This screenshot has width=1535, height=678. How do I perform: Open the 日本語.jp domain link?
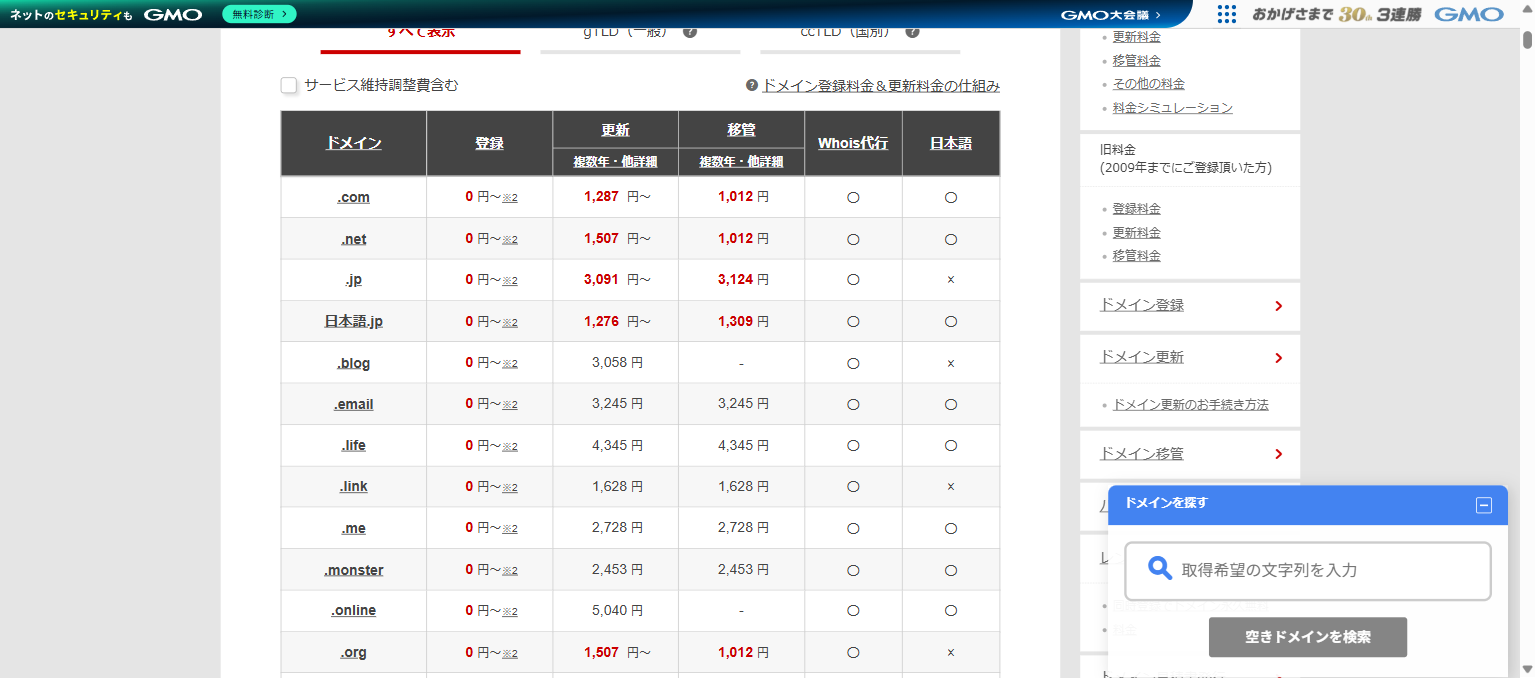(x=354, y=321)
